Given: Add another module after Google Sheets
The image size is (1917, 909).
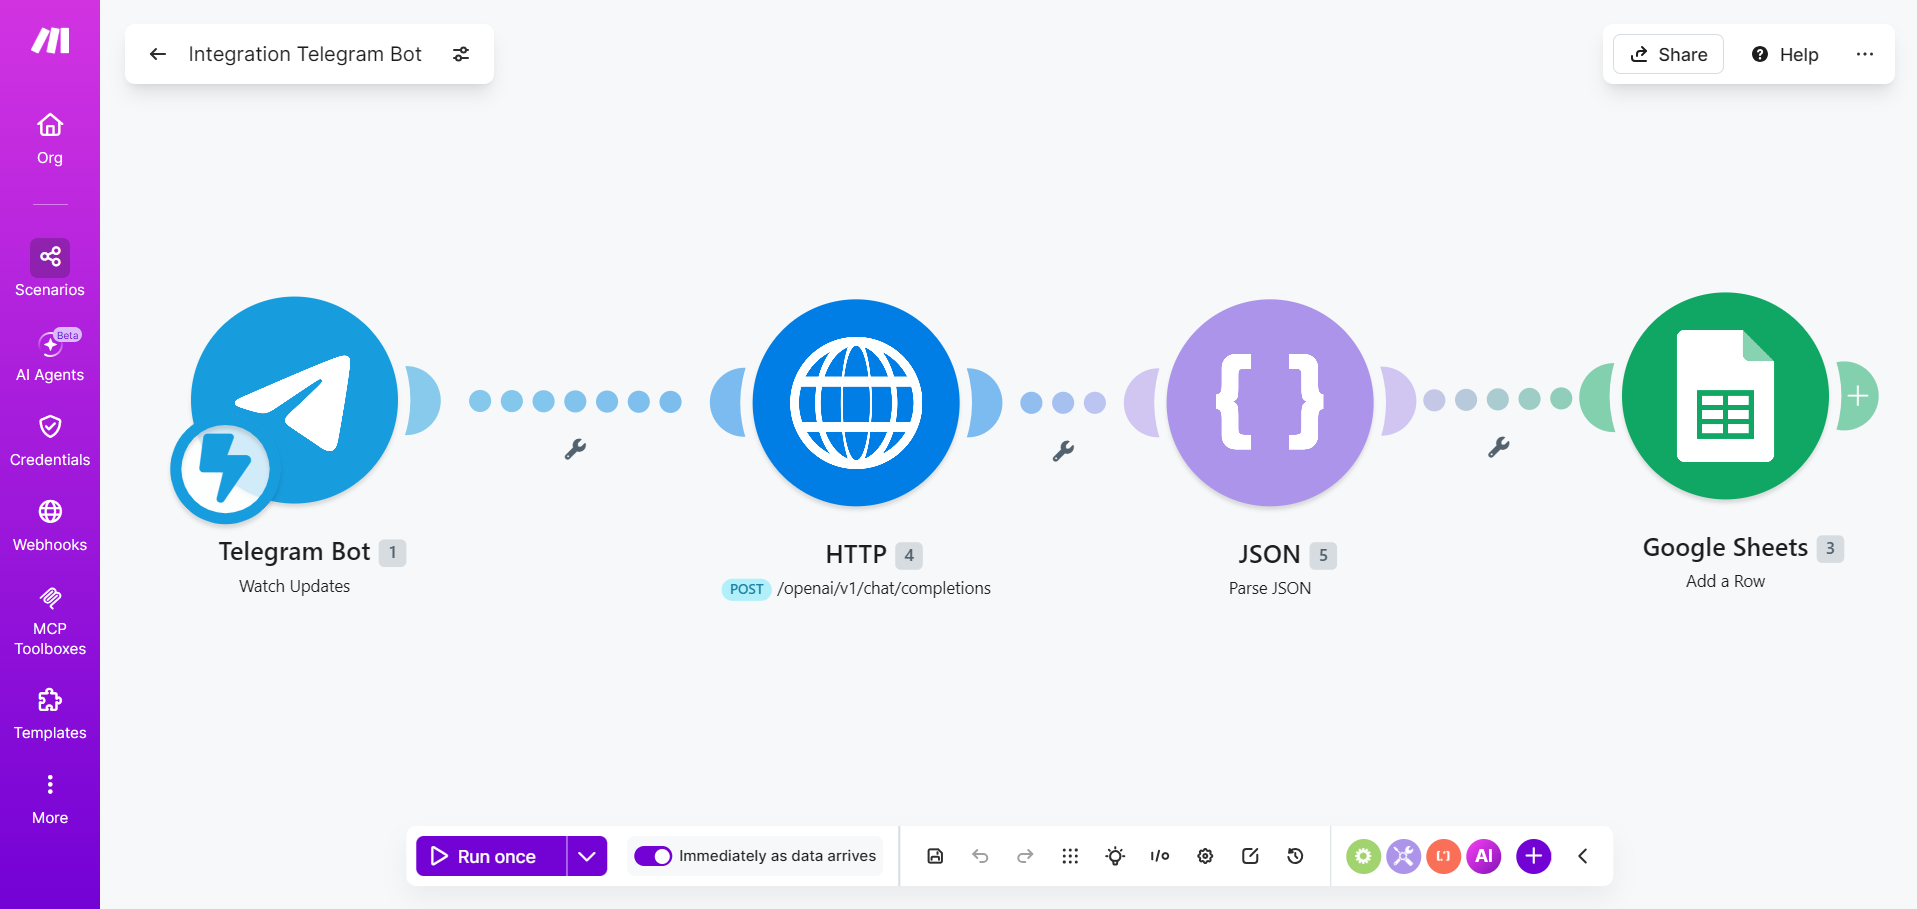Looking at the screenshot, I should (1858, 396).
